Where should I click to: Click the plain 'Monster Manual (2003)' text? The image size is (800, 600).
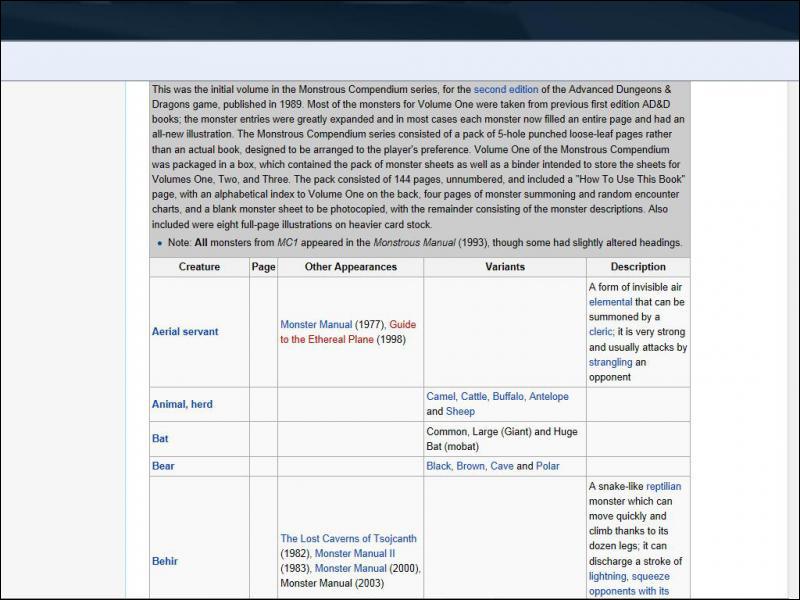[332, 583]
